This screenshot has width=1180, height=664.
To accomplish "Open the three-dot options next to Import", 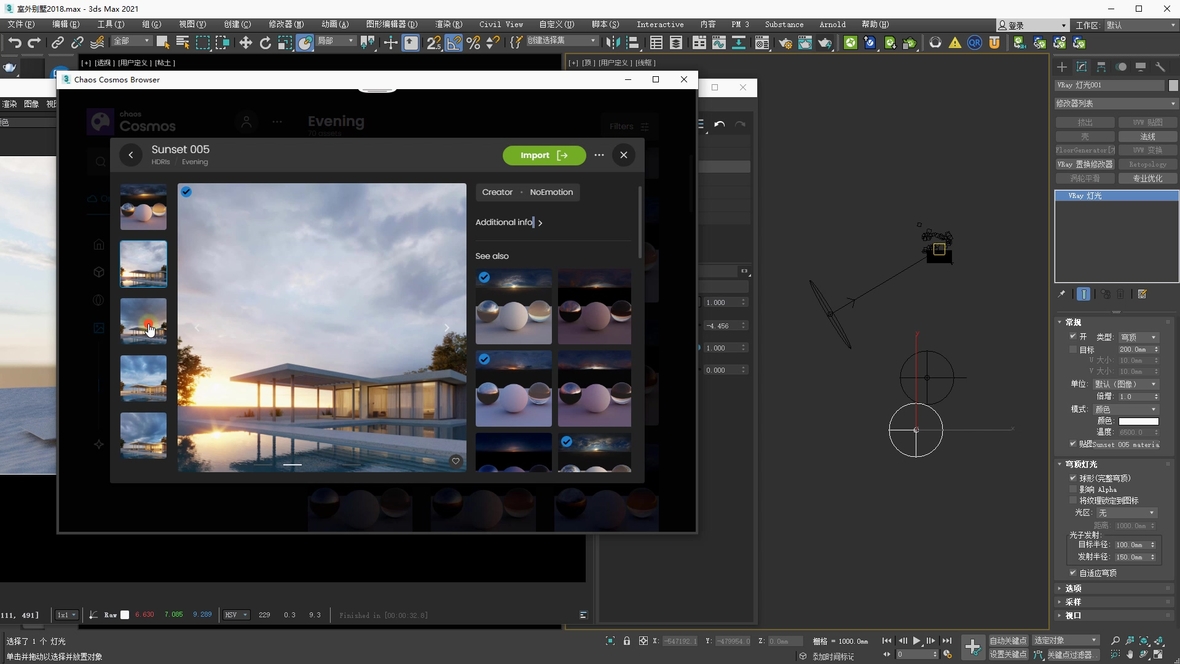I will click(599, 155).
